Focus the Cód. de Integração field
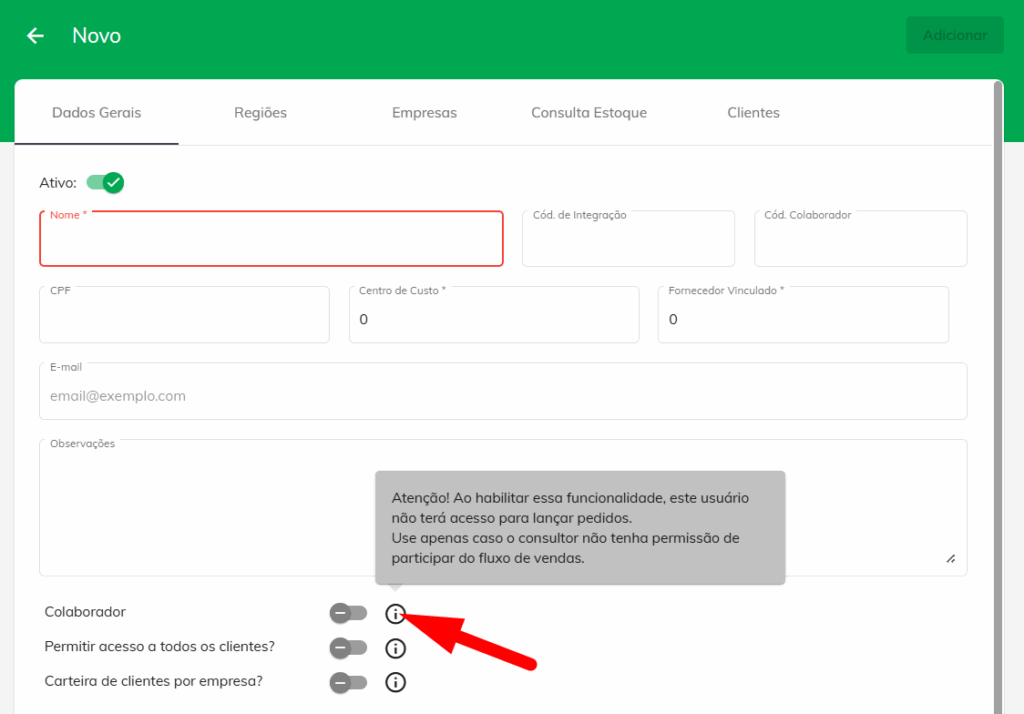Viewport: 1024px width, 714px height. click(x=628, y=243)
